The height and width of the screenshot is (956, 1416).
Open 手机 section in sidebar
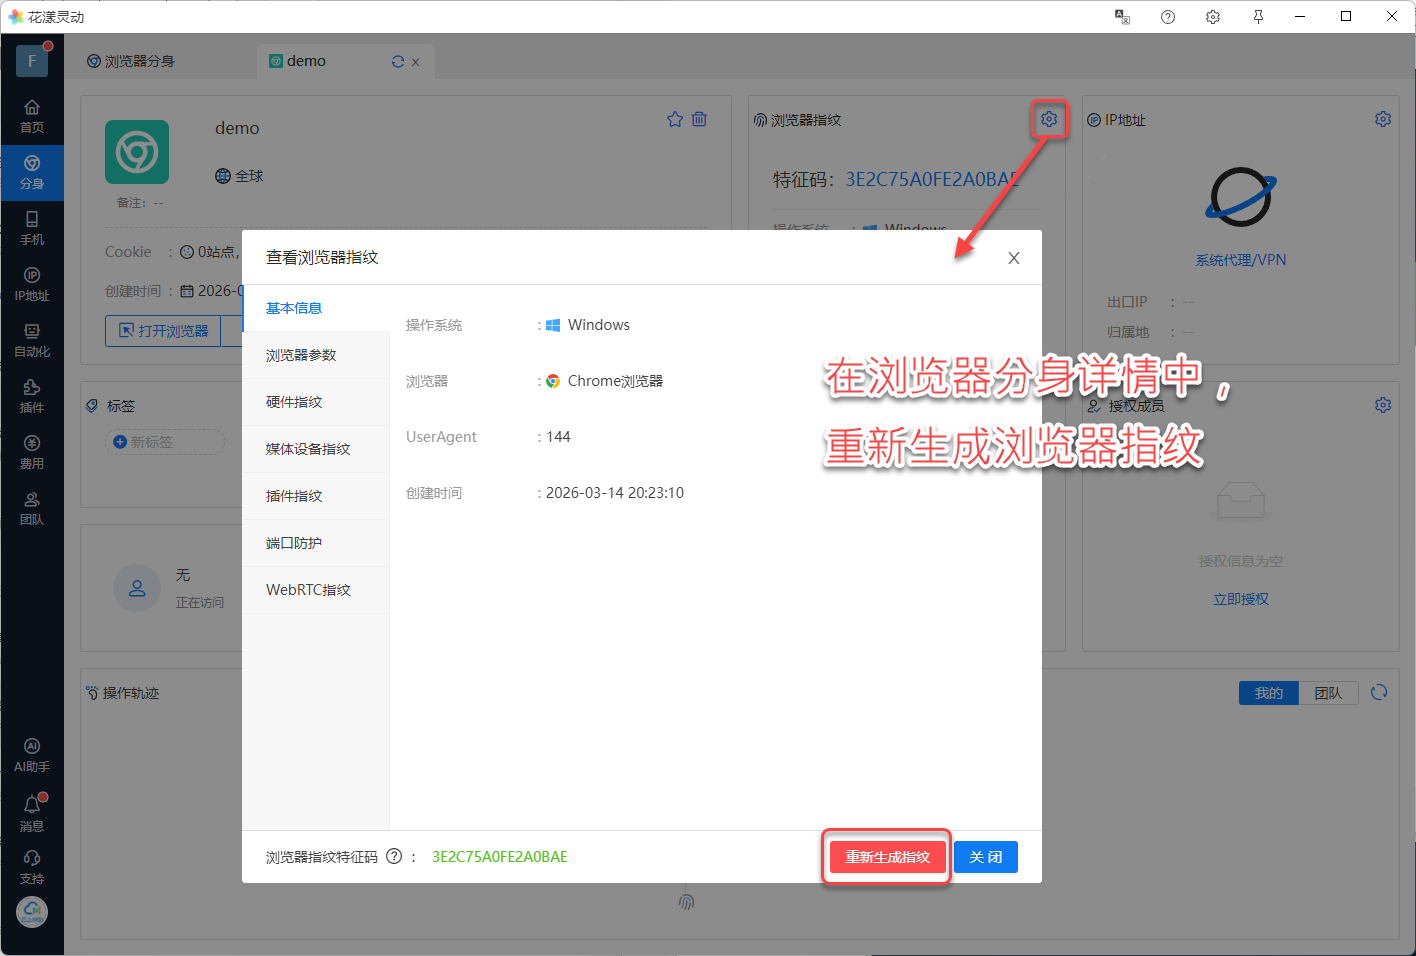(x=32, y=228)
